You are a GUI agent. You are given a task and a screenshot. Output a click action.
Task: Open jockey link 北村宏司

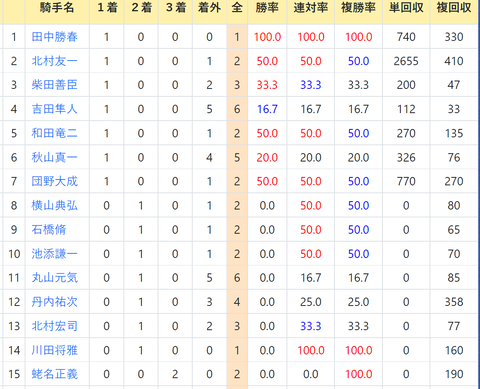[55, 326]
